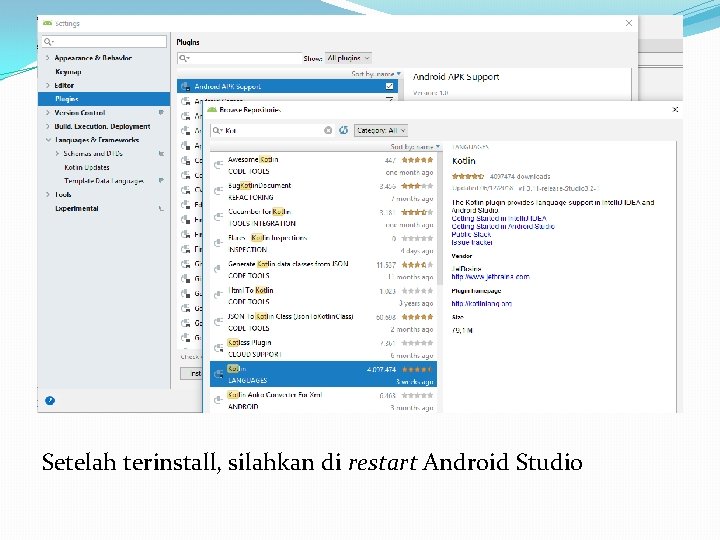The image size is (720, 540).
Task: Close the Settings window
Action: tap(629, 23)
